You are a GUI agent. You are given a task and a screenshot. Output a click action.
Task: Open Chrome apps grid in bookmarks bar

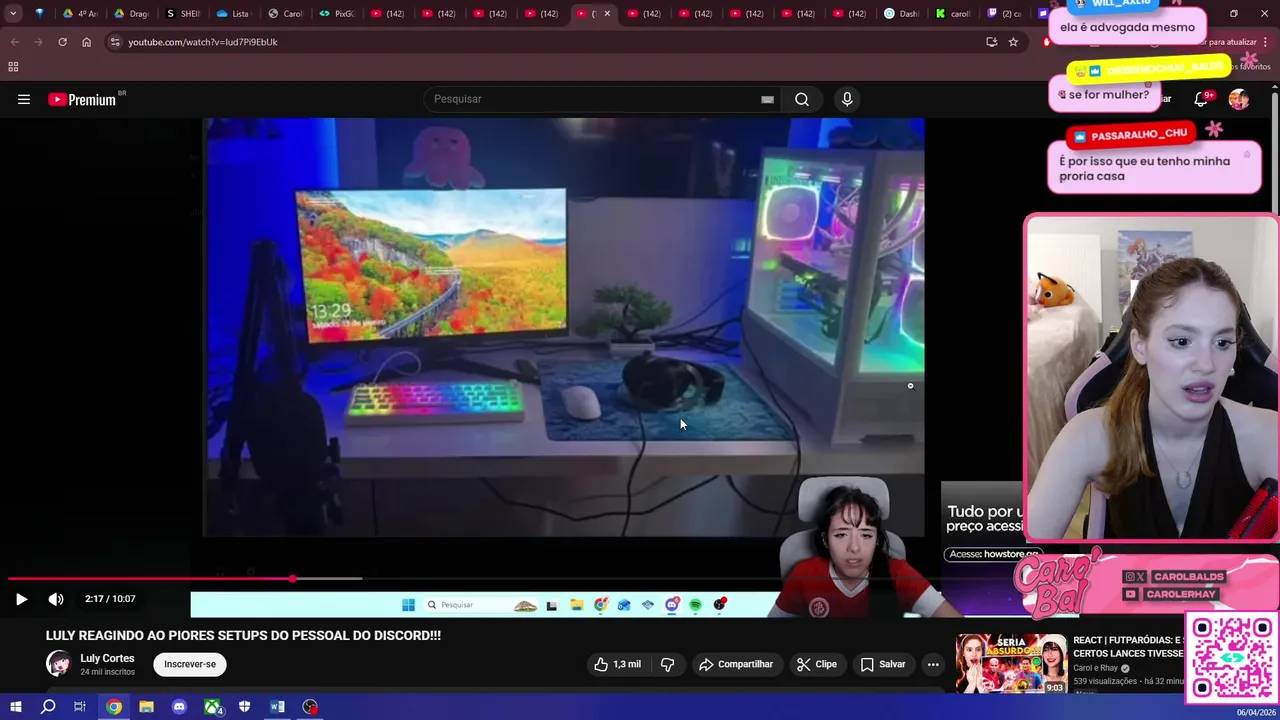coord(13,67)
